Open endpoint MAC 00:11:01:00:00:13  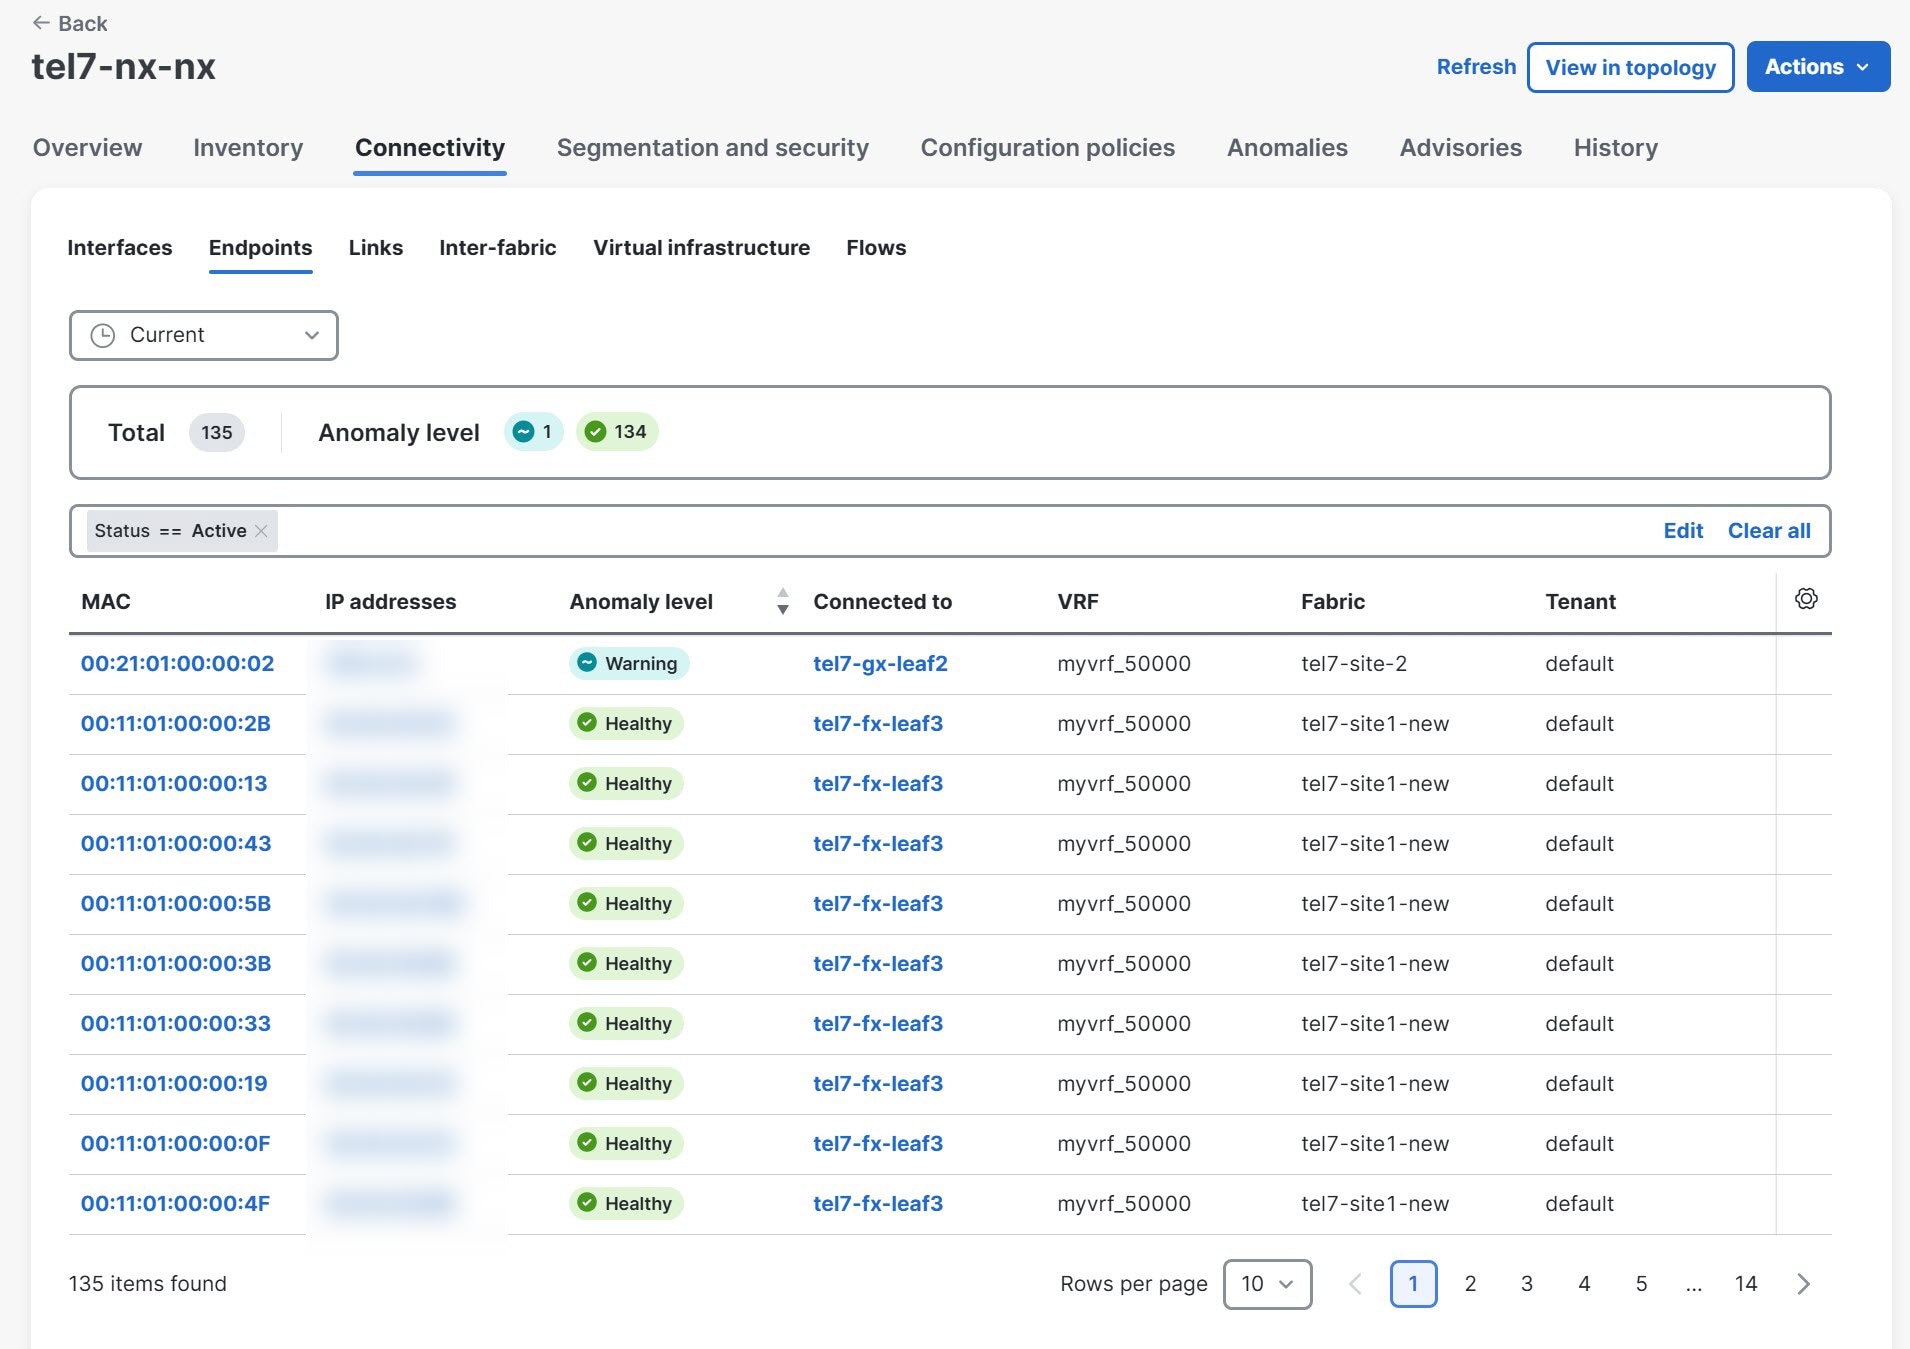coord(174,784)
